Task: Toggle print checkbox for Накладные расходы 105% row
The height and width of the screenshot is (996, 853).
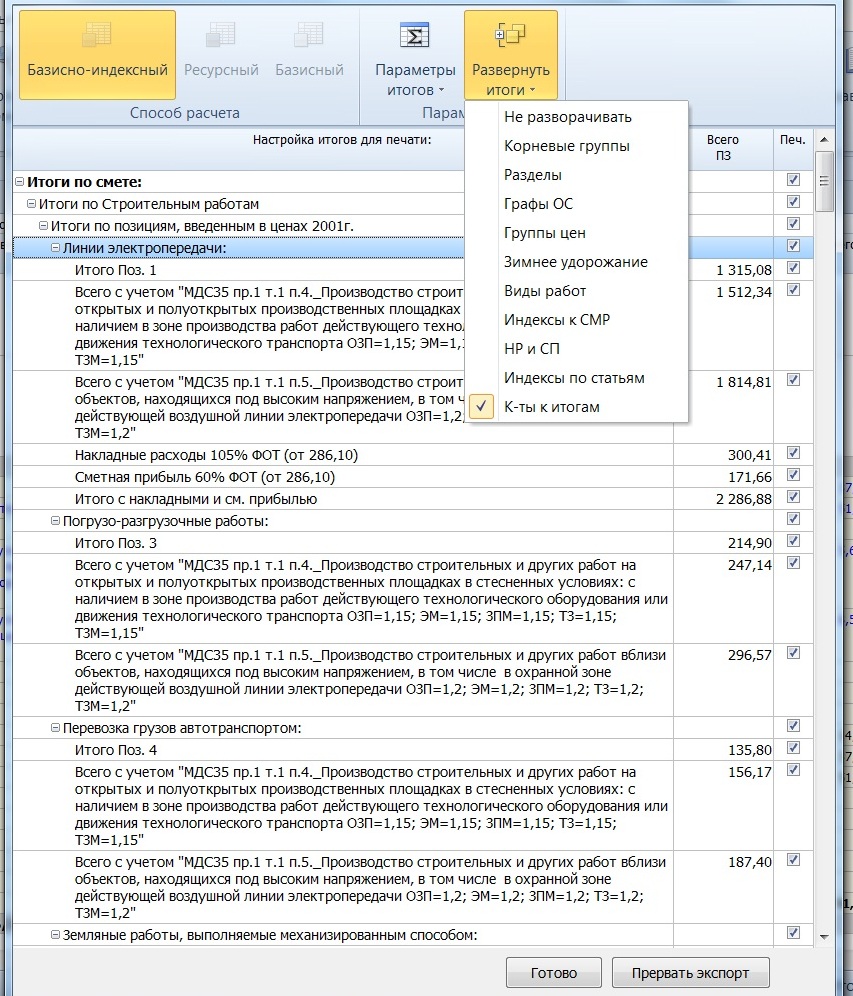Action: click(794, 454)
